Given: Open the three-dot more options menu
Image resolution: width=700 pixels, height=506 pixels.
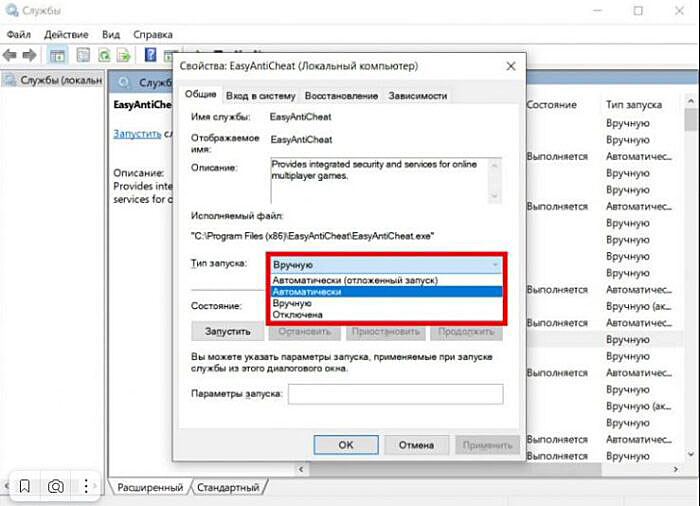Looking at the screenshot, I should 87,486.
